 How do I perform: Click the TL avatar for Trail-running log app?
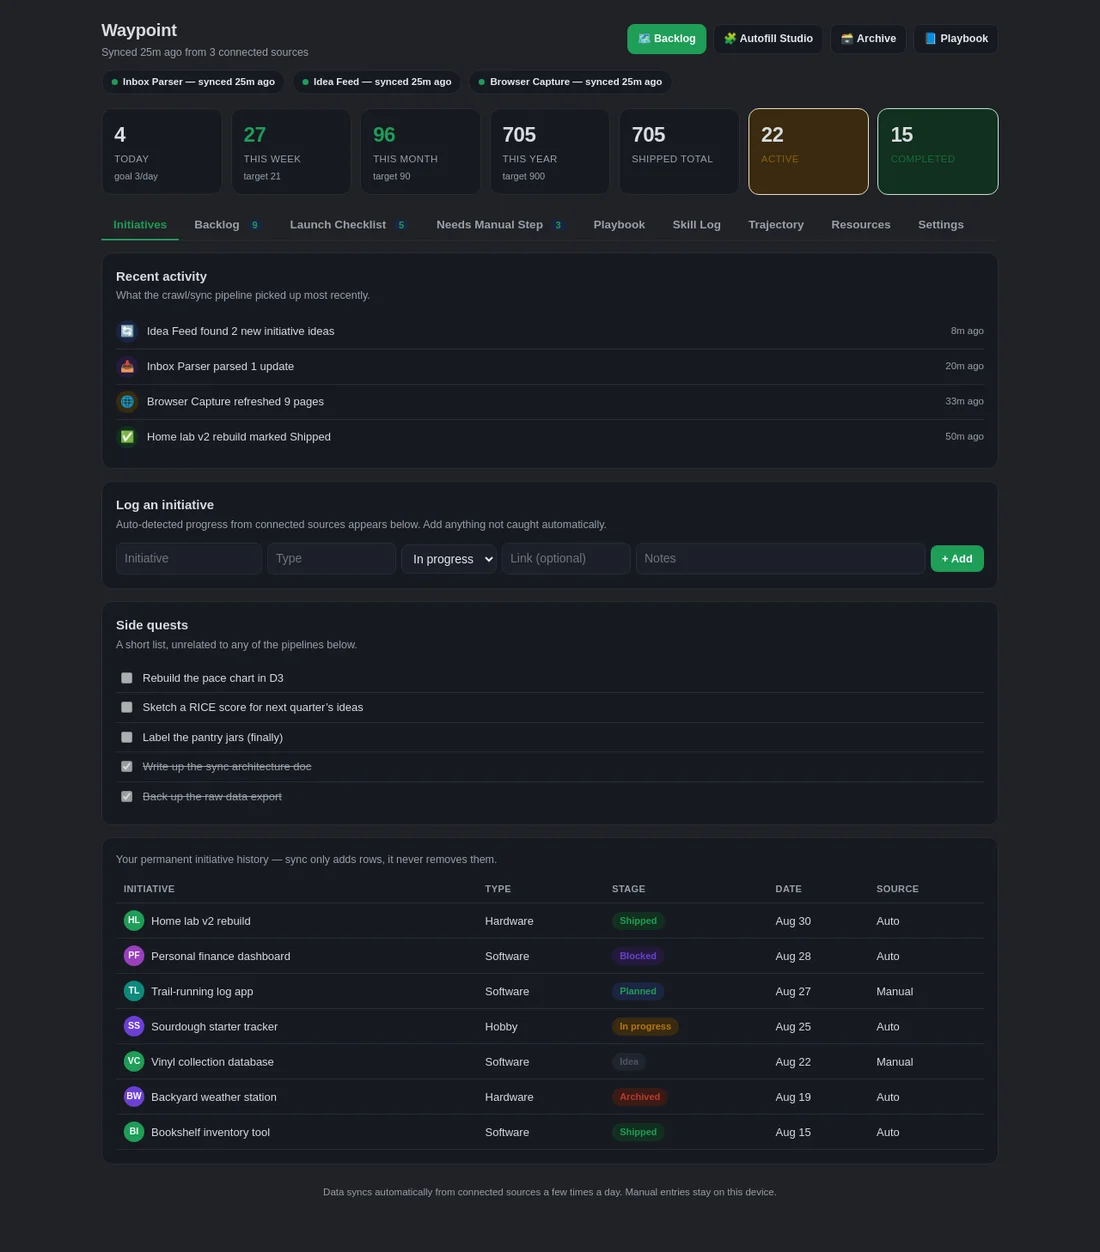tap(134, 991)
